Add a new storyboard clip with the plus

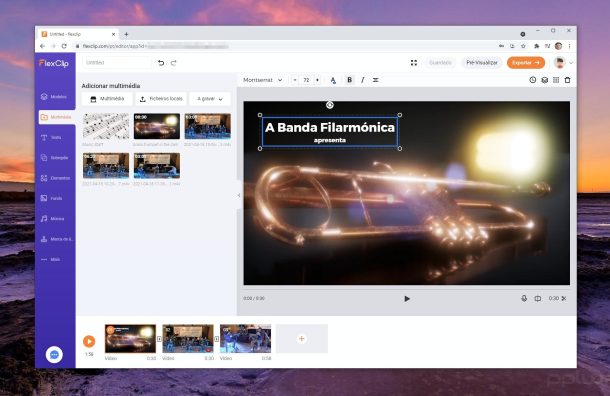tap(301, 339)
